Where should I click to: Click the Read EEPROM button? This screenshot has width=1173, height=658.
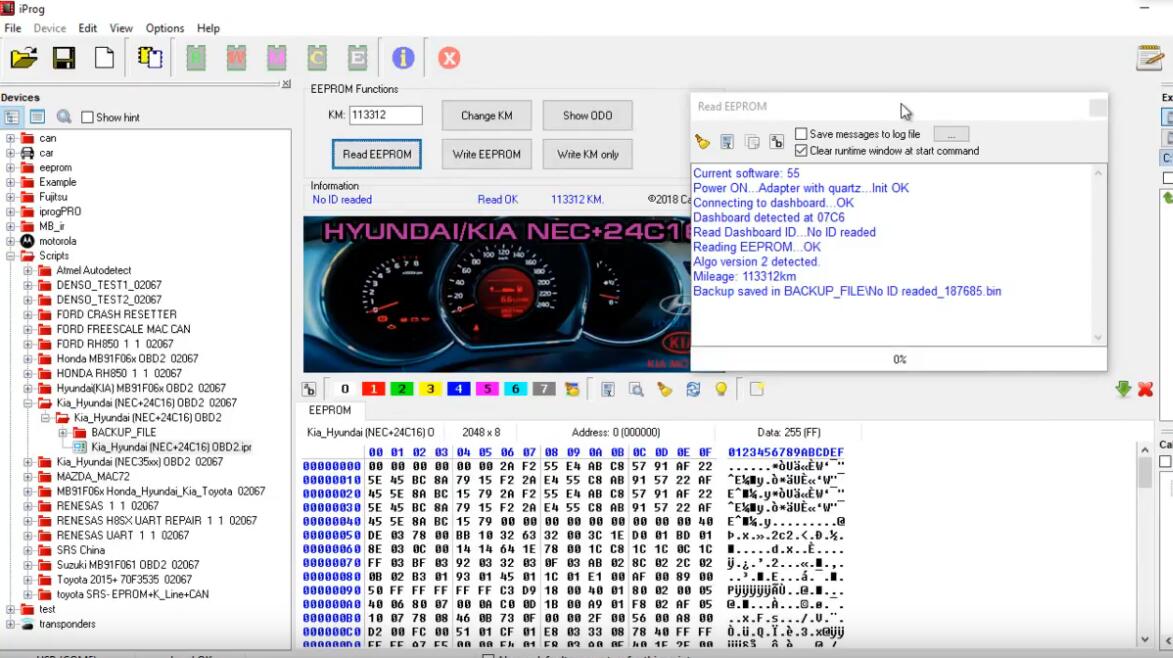click(377, 154)
